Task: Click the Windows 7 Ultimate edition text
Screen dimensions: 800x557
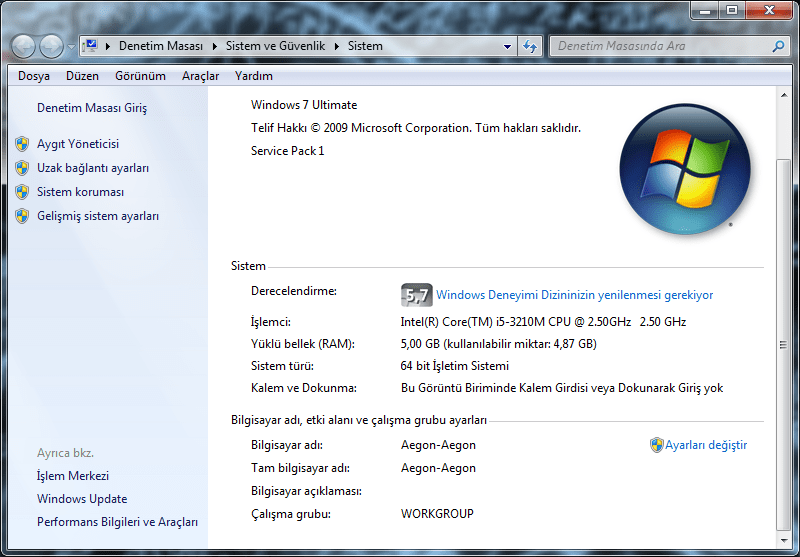Action: 304,105
